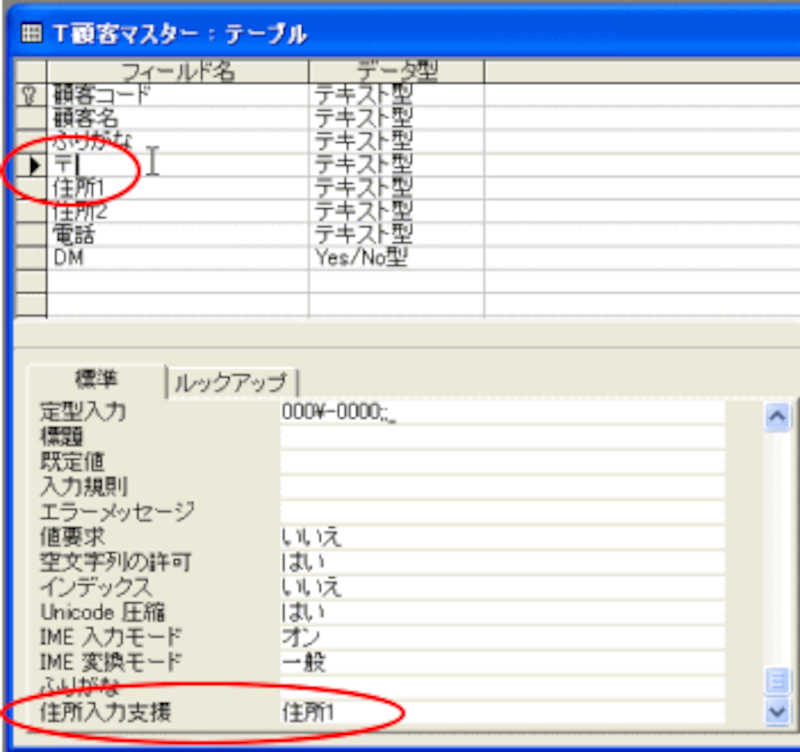
Task: Click the current-row arrow selector beside 〒
Action: (x=32, y=164)
